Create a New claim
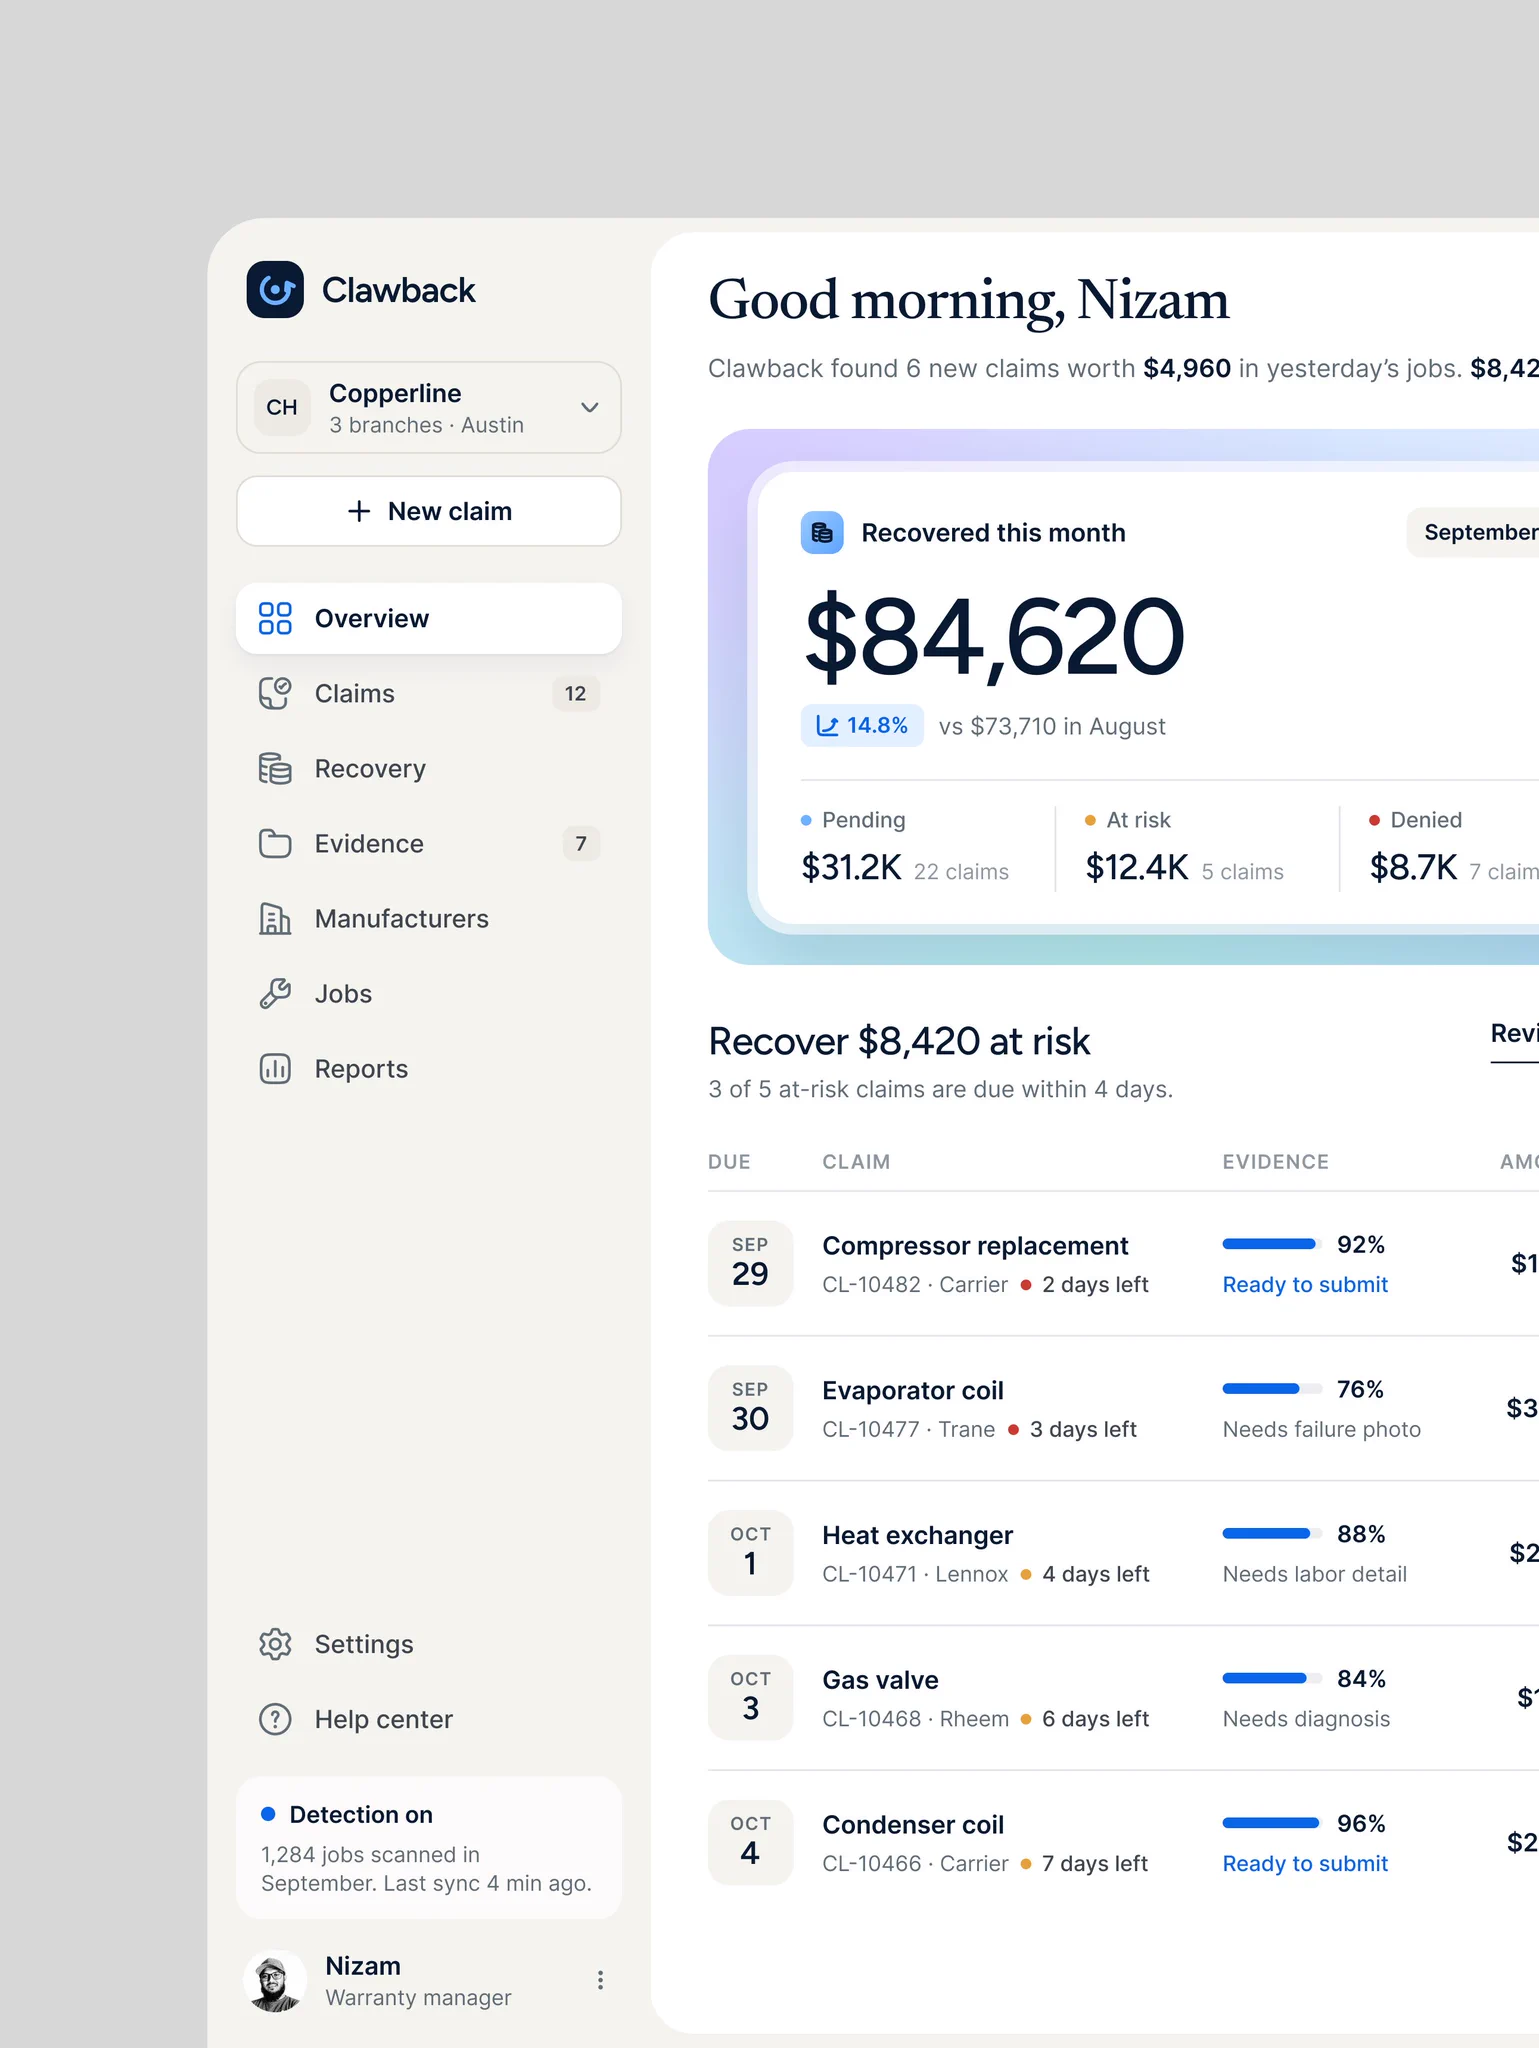The width and height of the screenshot is (1539, 2048). [429, 511]
